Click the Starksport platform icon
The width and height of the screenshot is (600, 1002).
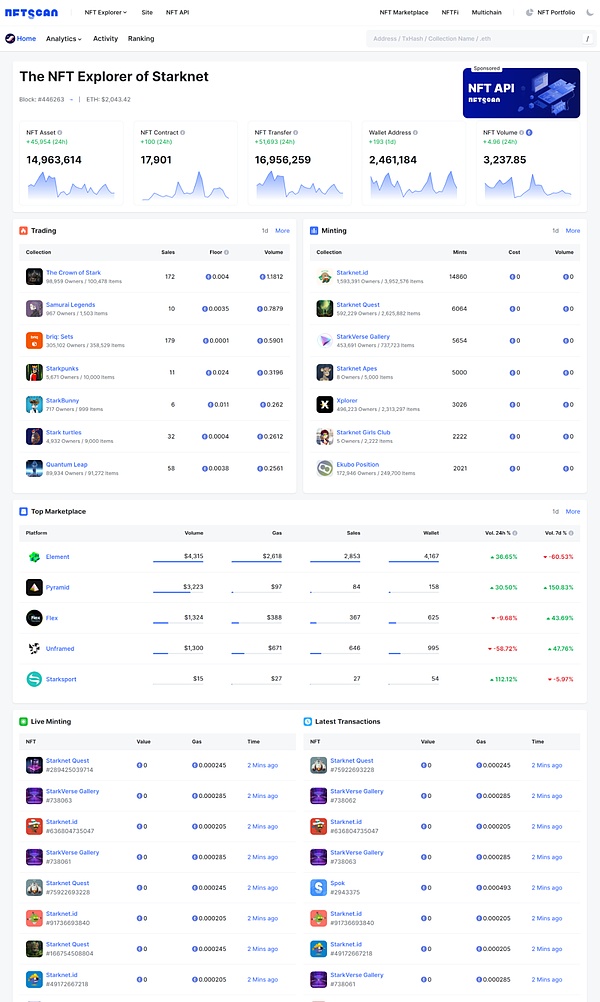click(34, 679)
